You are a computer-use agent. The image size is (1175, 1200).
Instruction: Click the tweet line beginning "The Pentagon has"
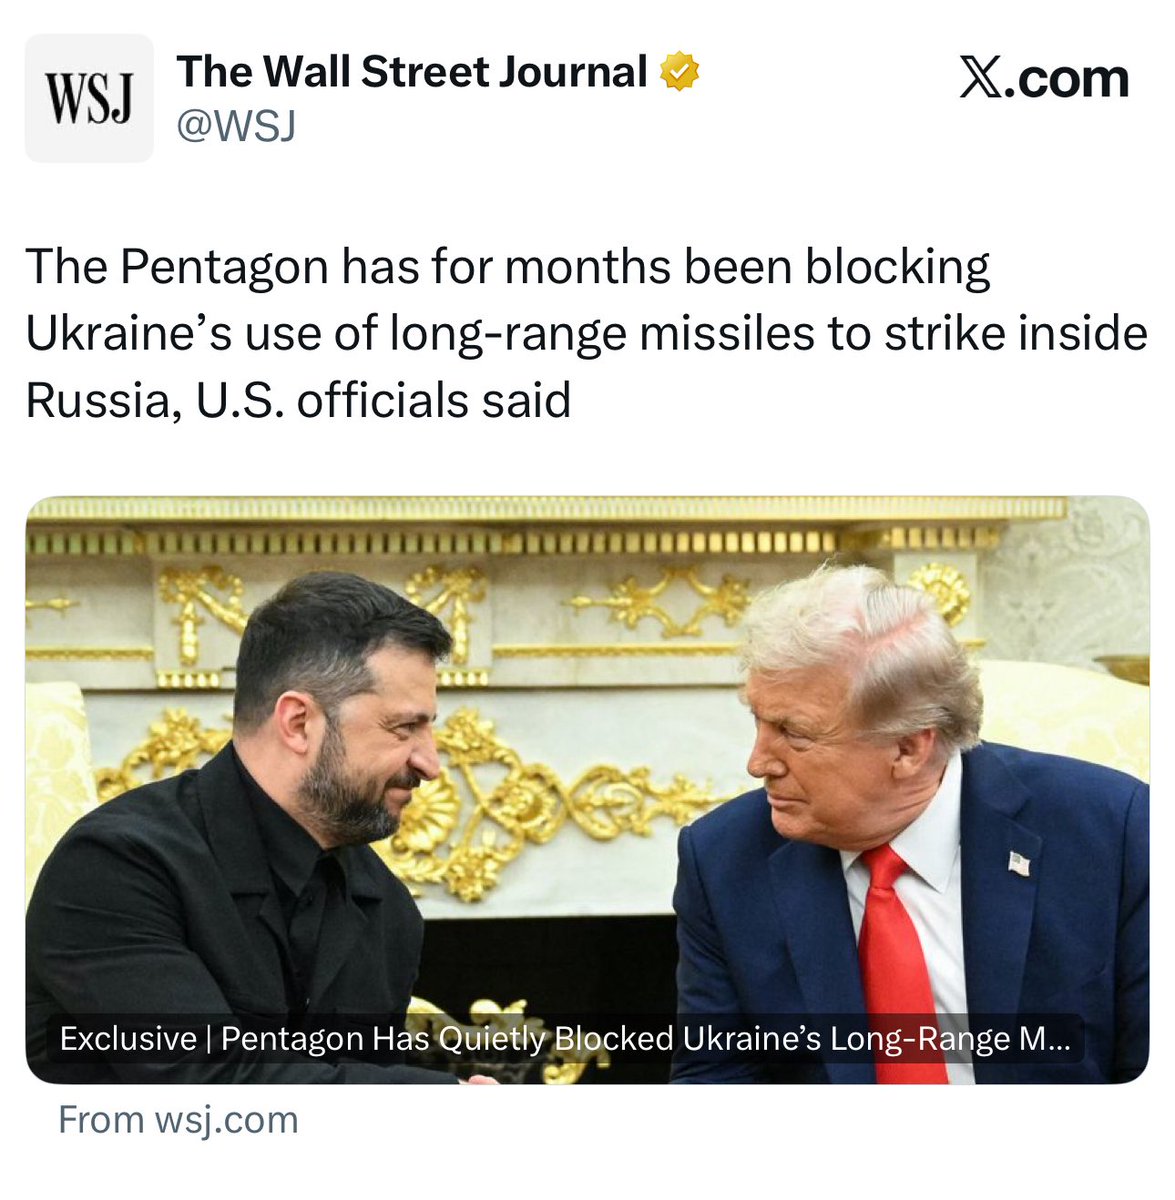508,268
